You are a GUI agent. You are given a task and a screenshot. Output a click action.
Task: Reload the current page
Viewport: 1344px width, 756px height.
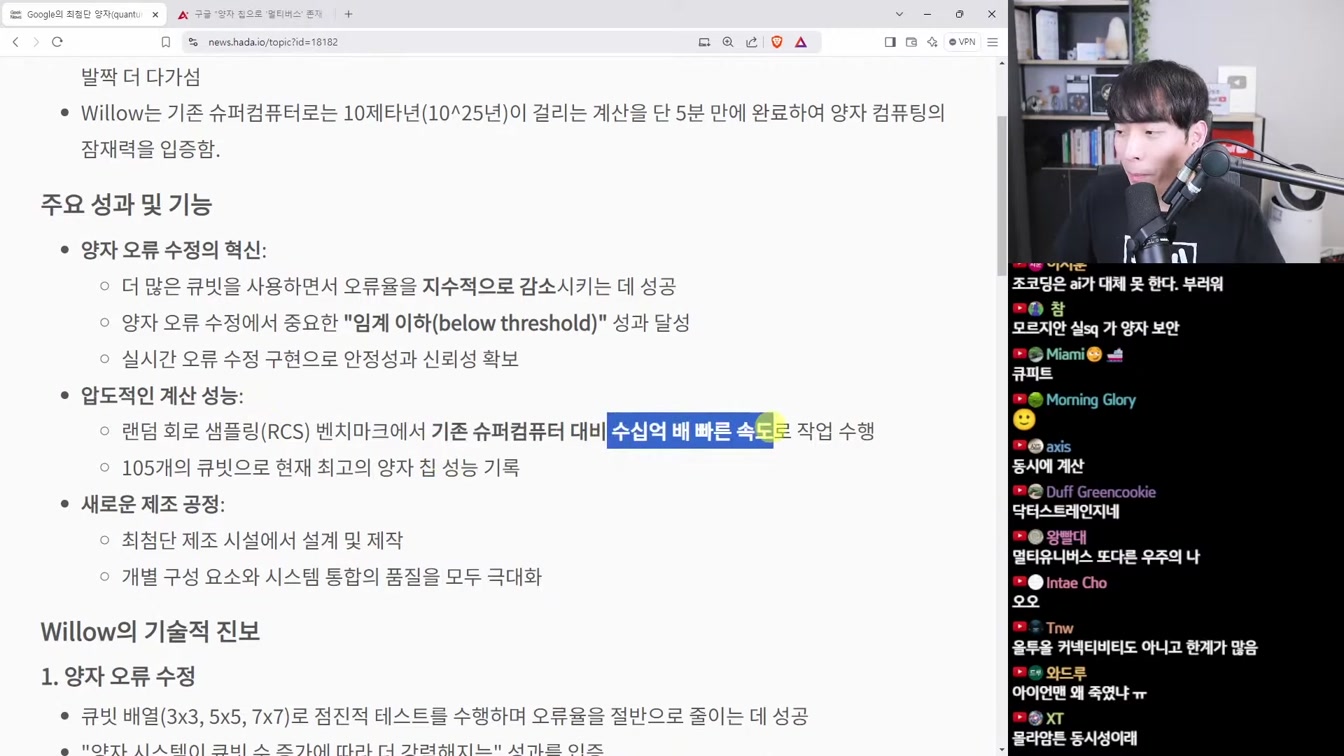coord(57,42)
